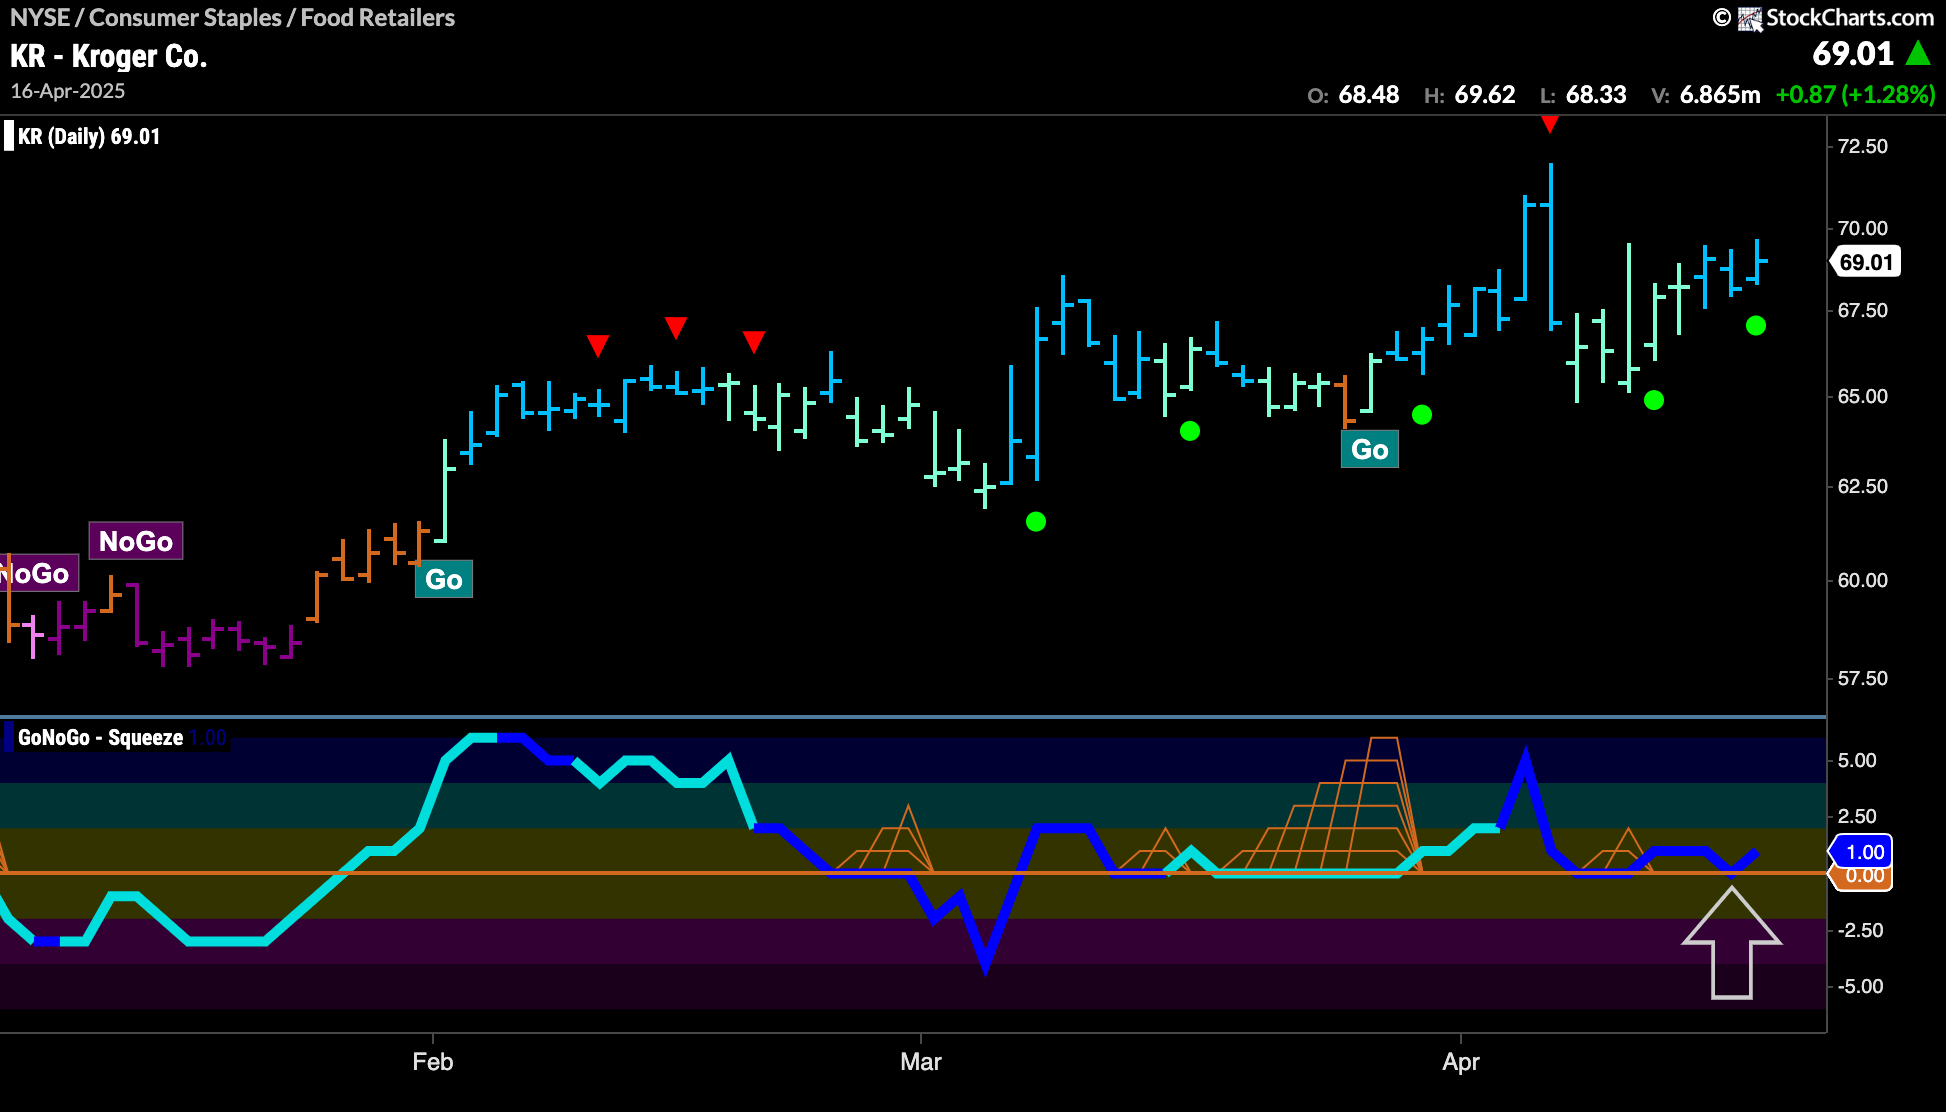Click the orange 0.00 axis value tag
Screen dimensions: 1946x1112
point(1862,877)
